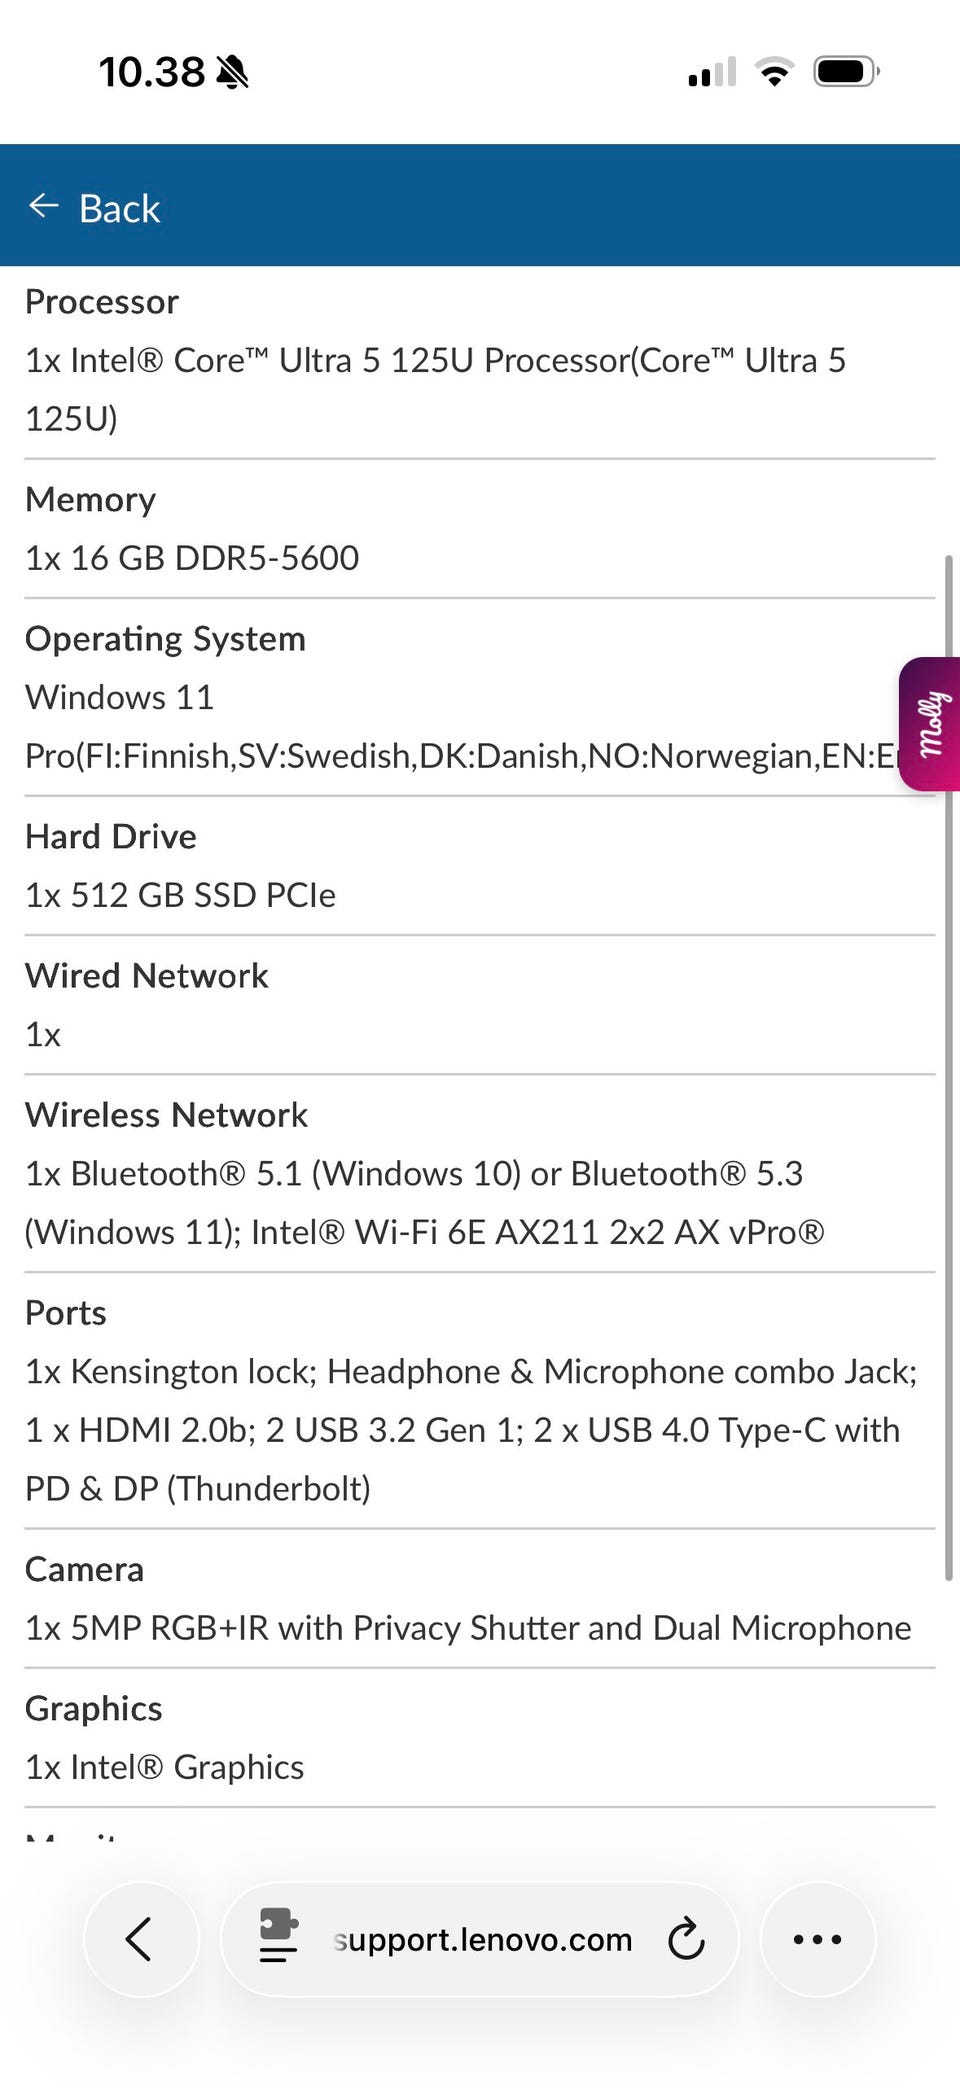Tap the Ports section heading
Image resolution: width=960 pixels, height=2081 pixels.
(x=66, y=1313)
